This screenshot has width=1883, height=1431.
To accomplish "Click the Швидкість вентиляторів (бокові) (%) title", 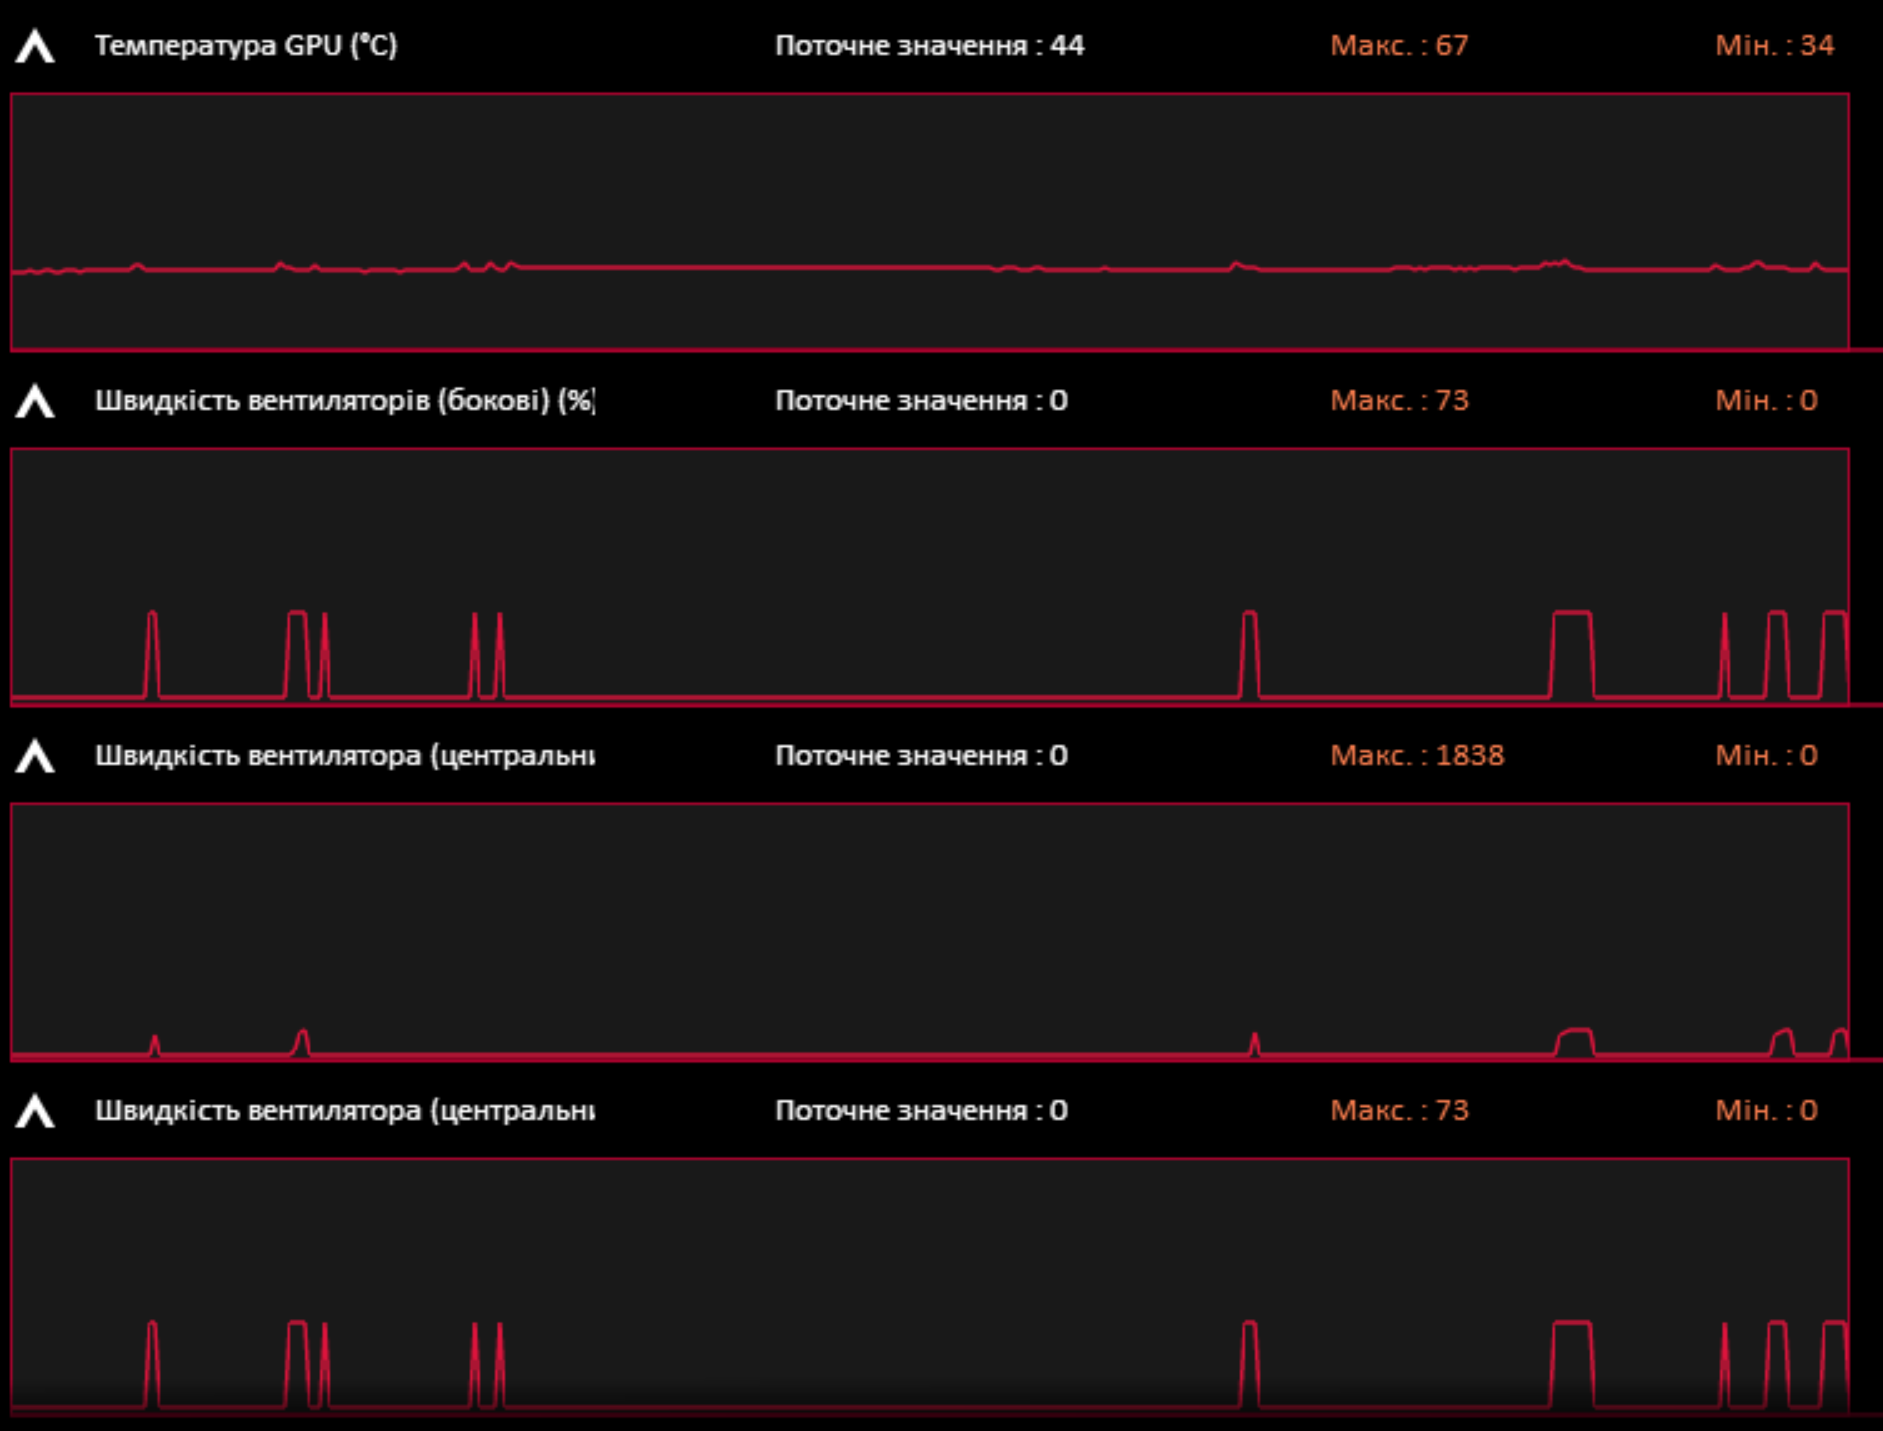I will pos(345,401).
